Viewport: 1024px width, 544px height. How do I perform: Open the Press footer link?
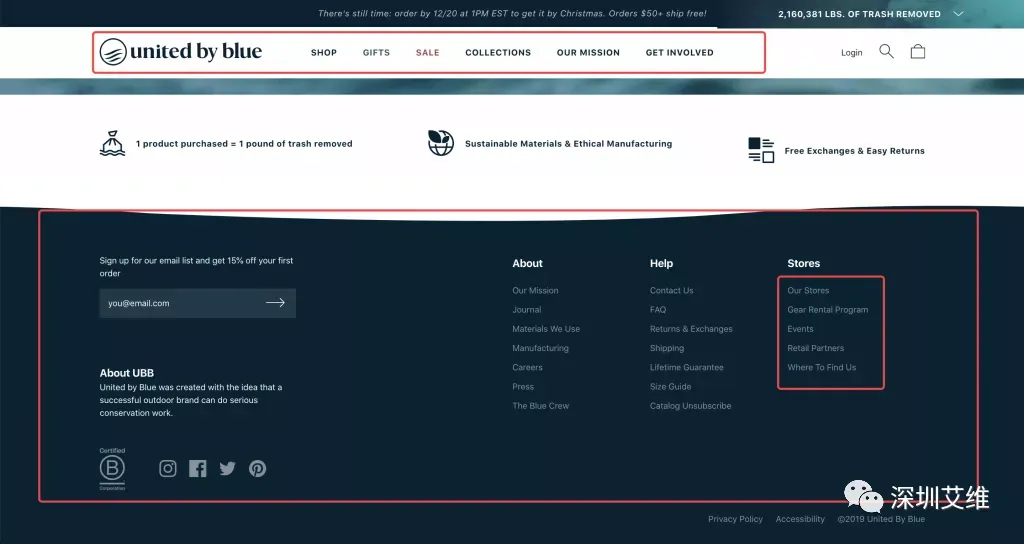coord(523,387)
